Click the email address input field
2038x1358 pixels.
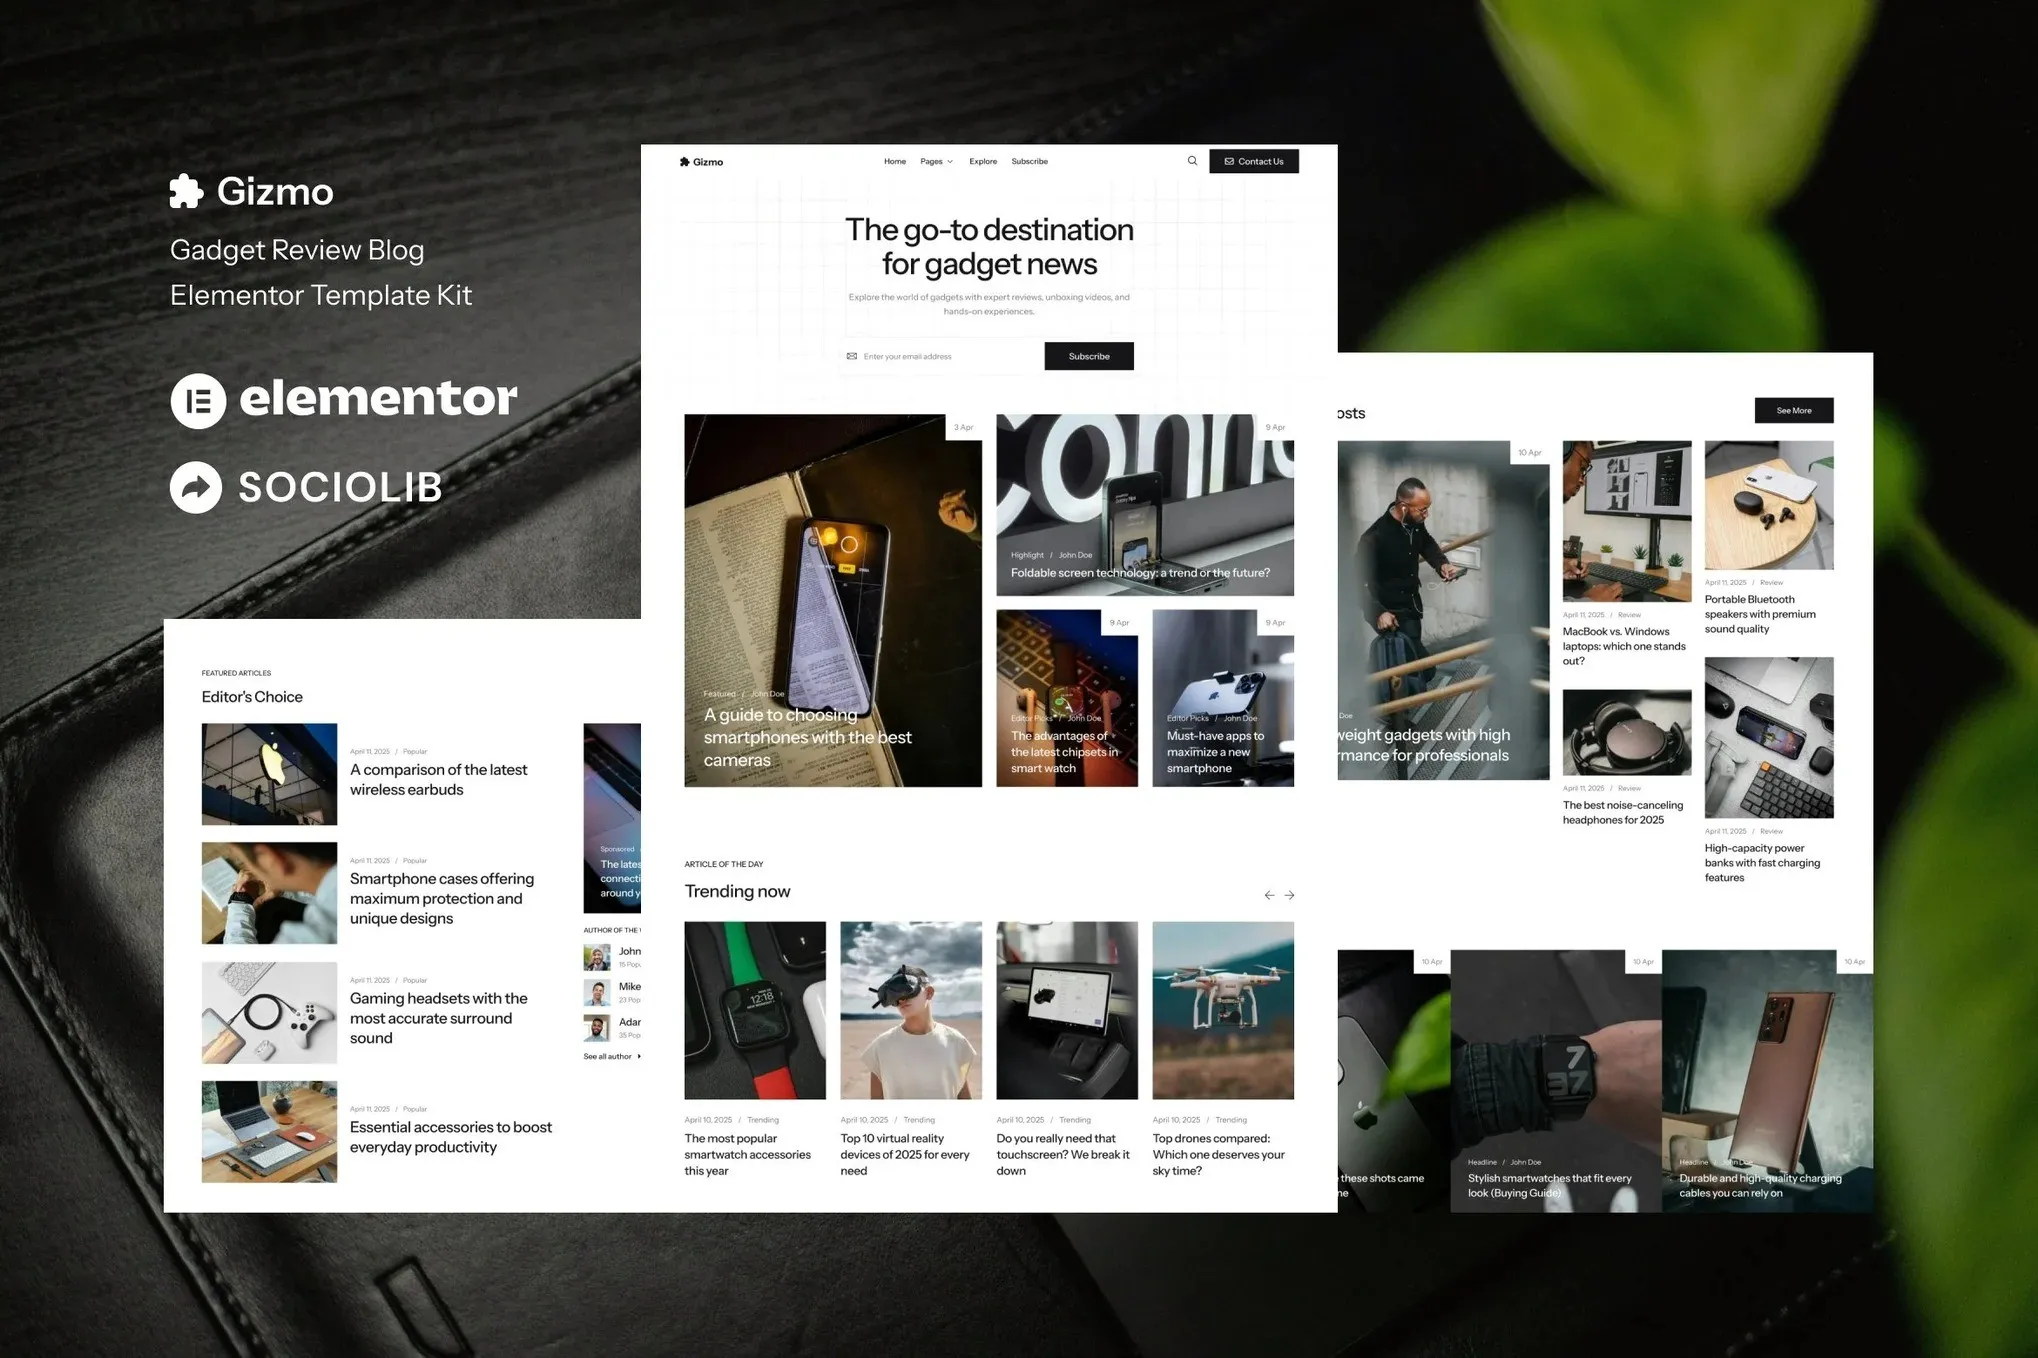tap(944, 356)
